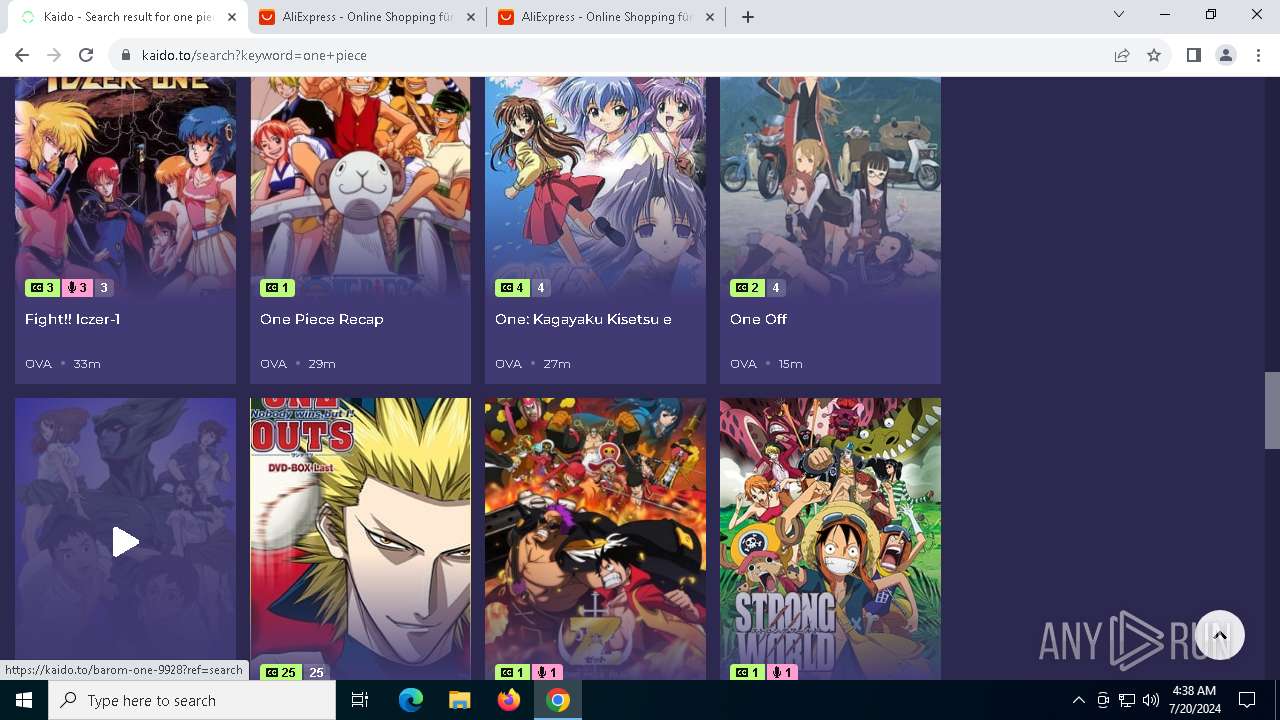Open a new browser tab
1280x720 pixels.
(748, 17)
